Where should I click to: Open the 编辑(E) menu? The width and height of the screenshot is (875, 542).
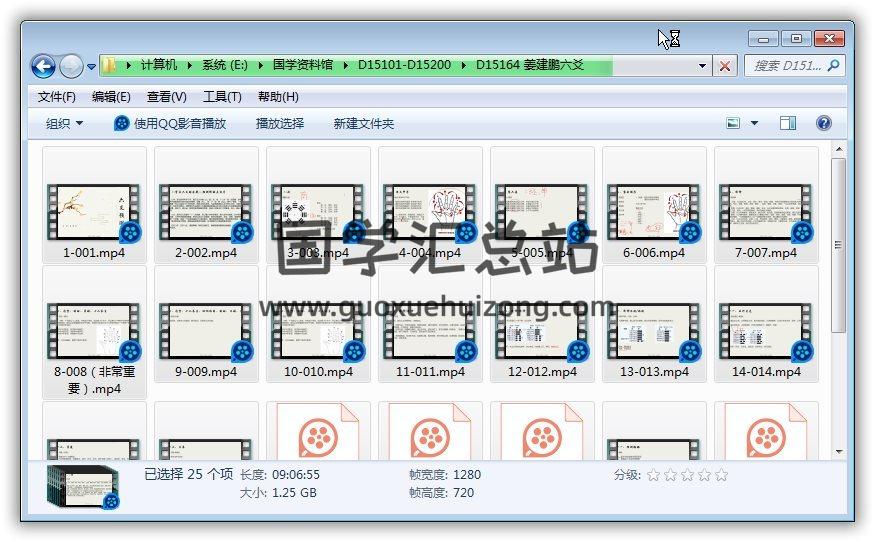(x=111, y=97)
